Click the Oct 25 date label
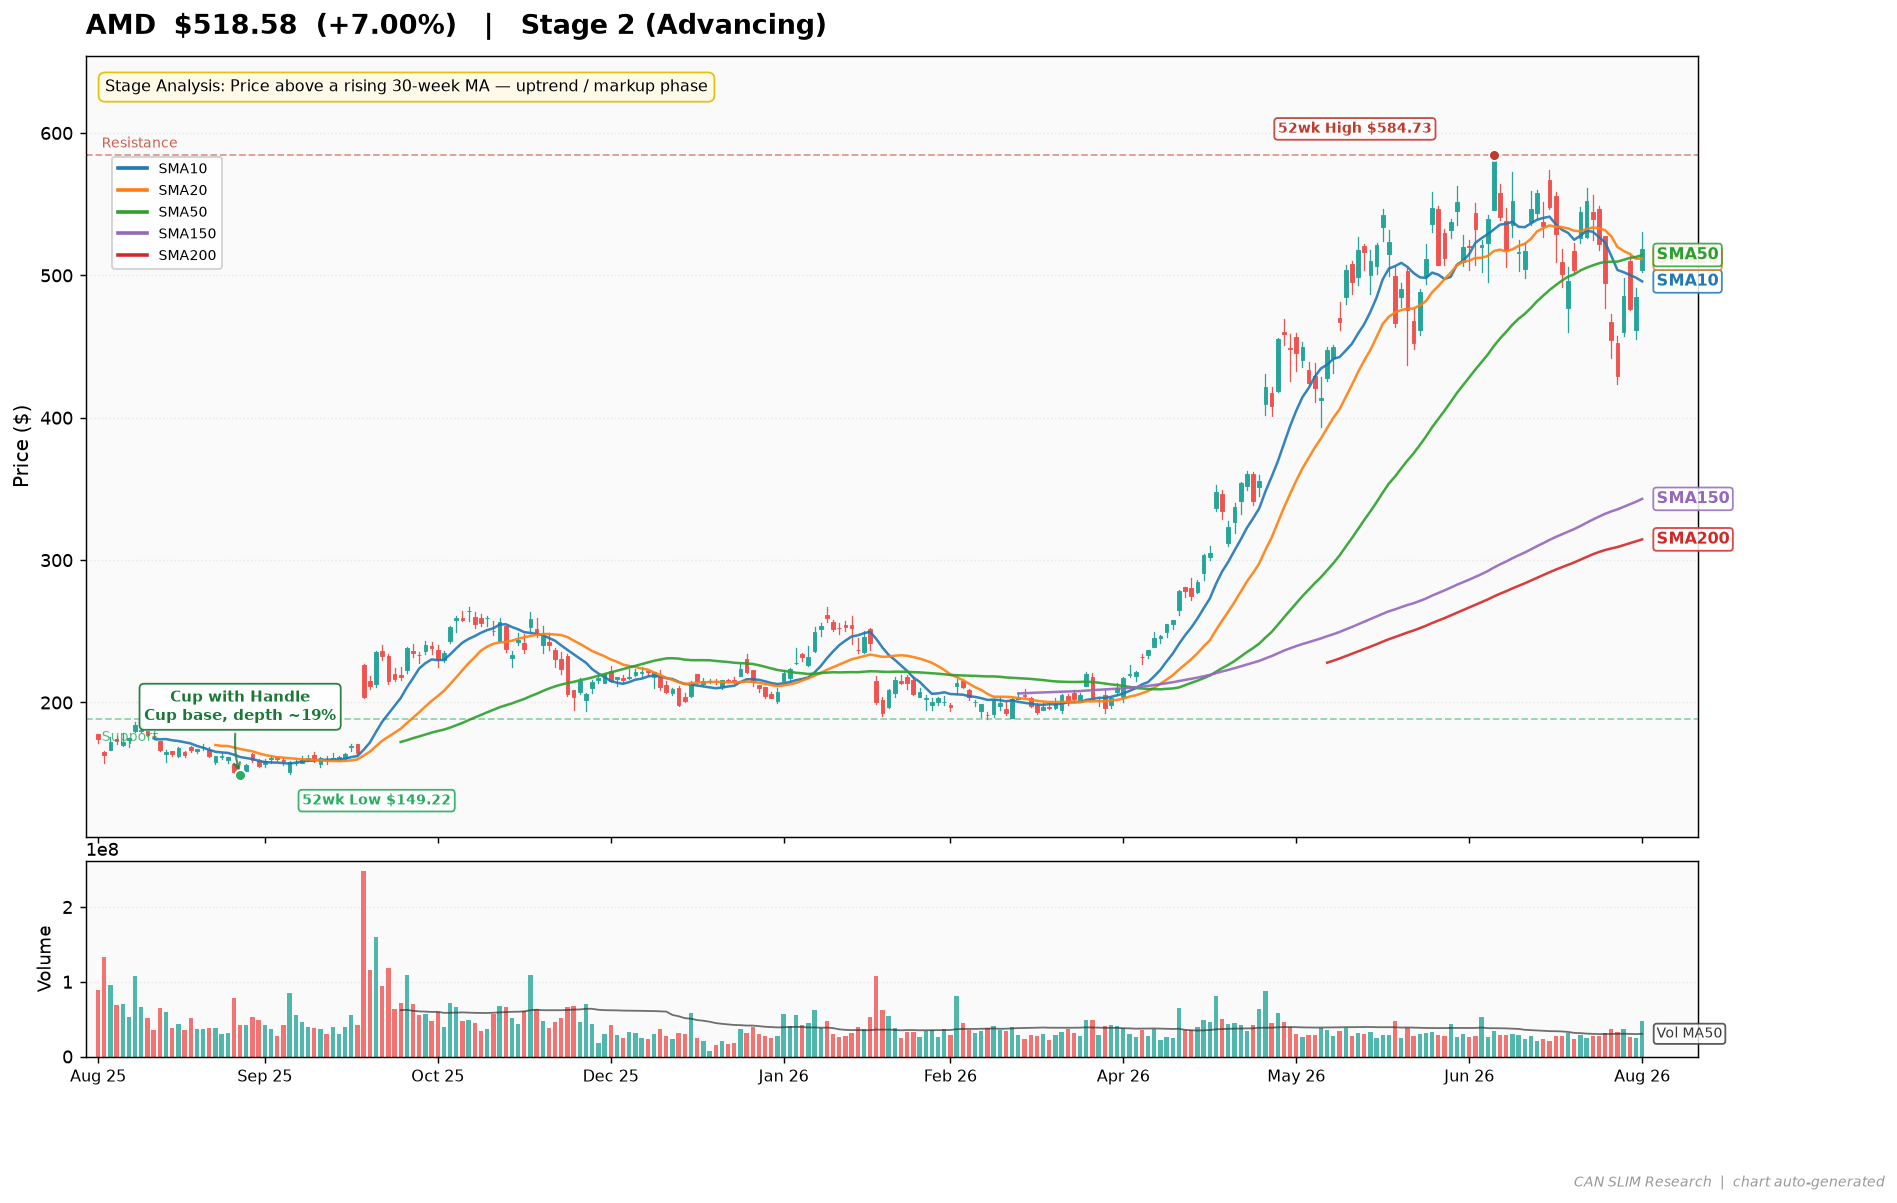 438,1077
